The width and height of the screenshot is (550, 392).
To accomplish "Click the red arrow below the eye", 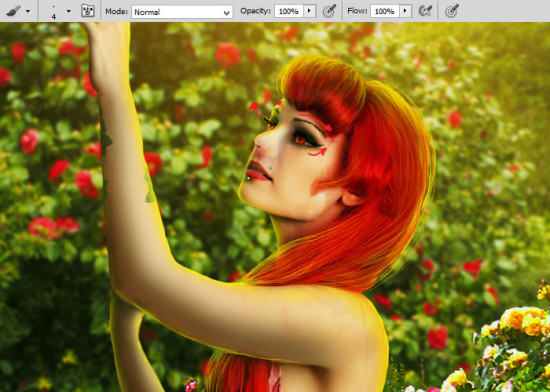I will tap(317, 152).
